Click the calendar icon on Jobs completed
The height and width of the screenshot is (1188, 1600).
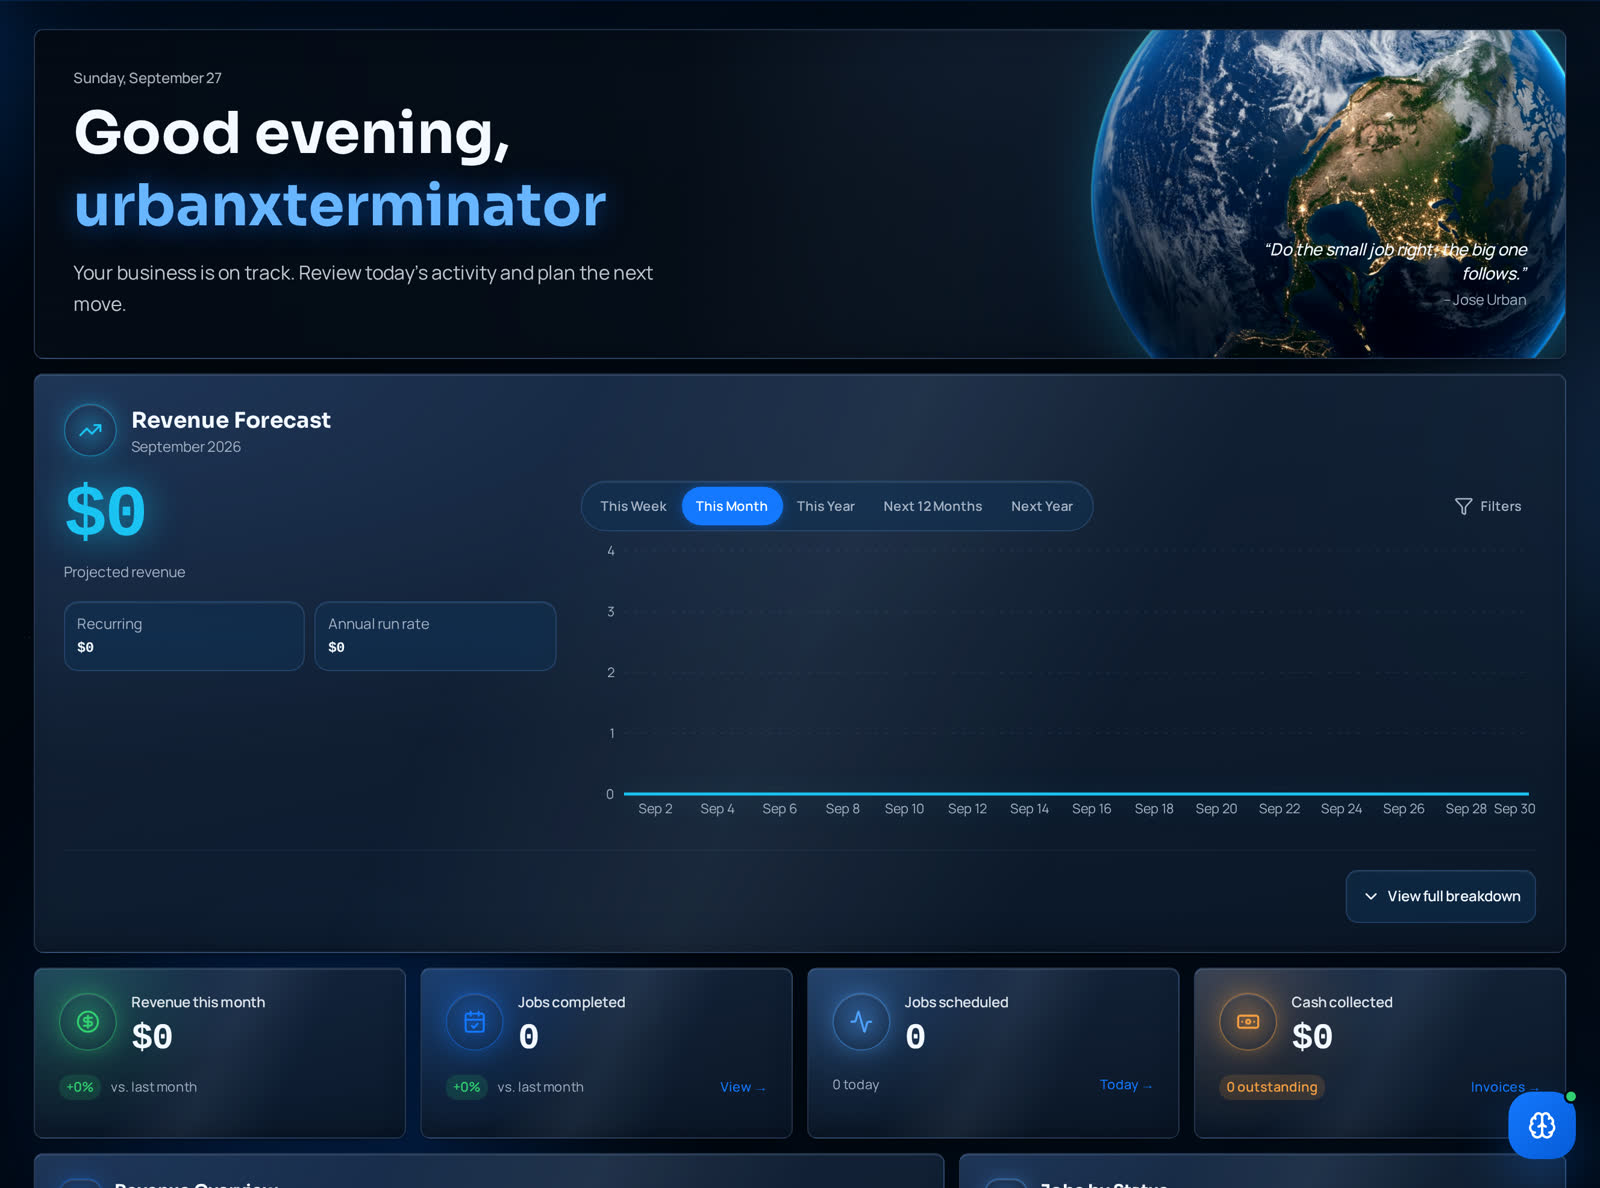pos(475,1021)
